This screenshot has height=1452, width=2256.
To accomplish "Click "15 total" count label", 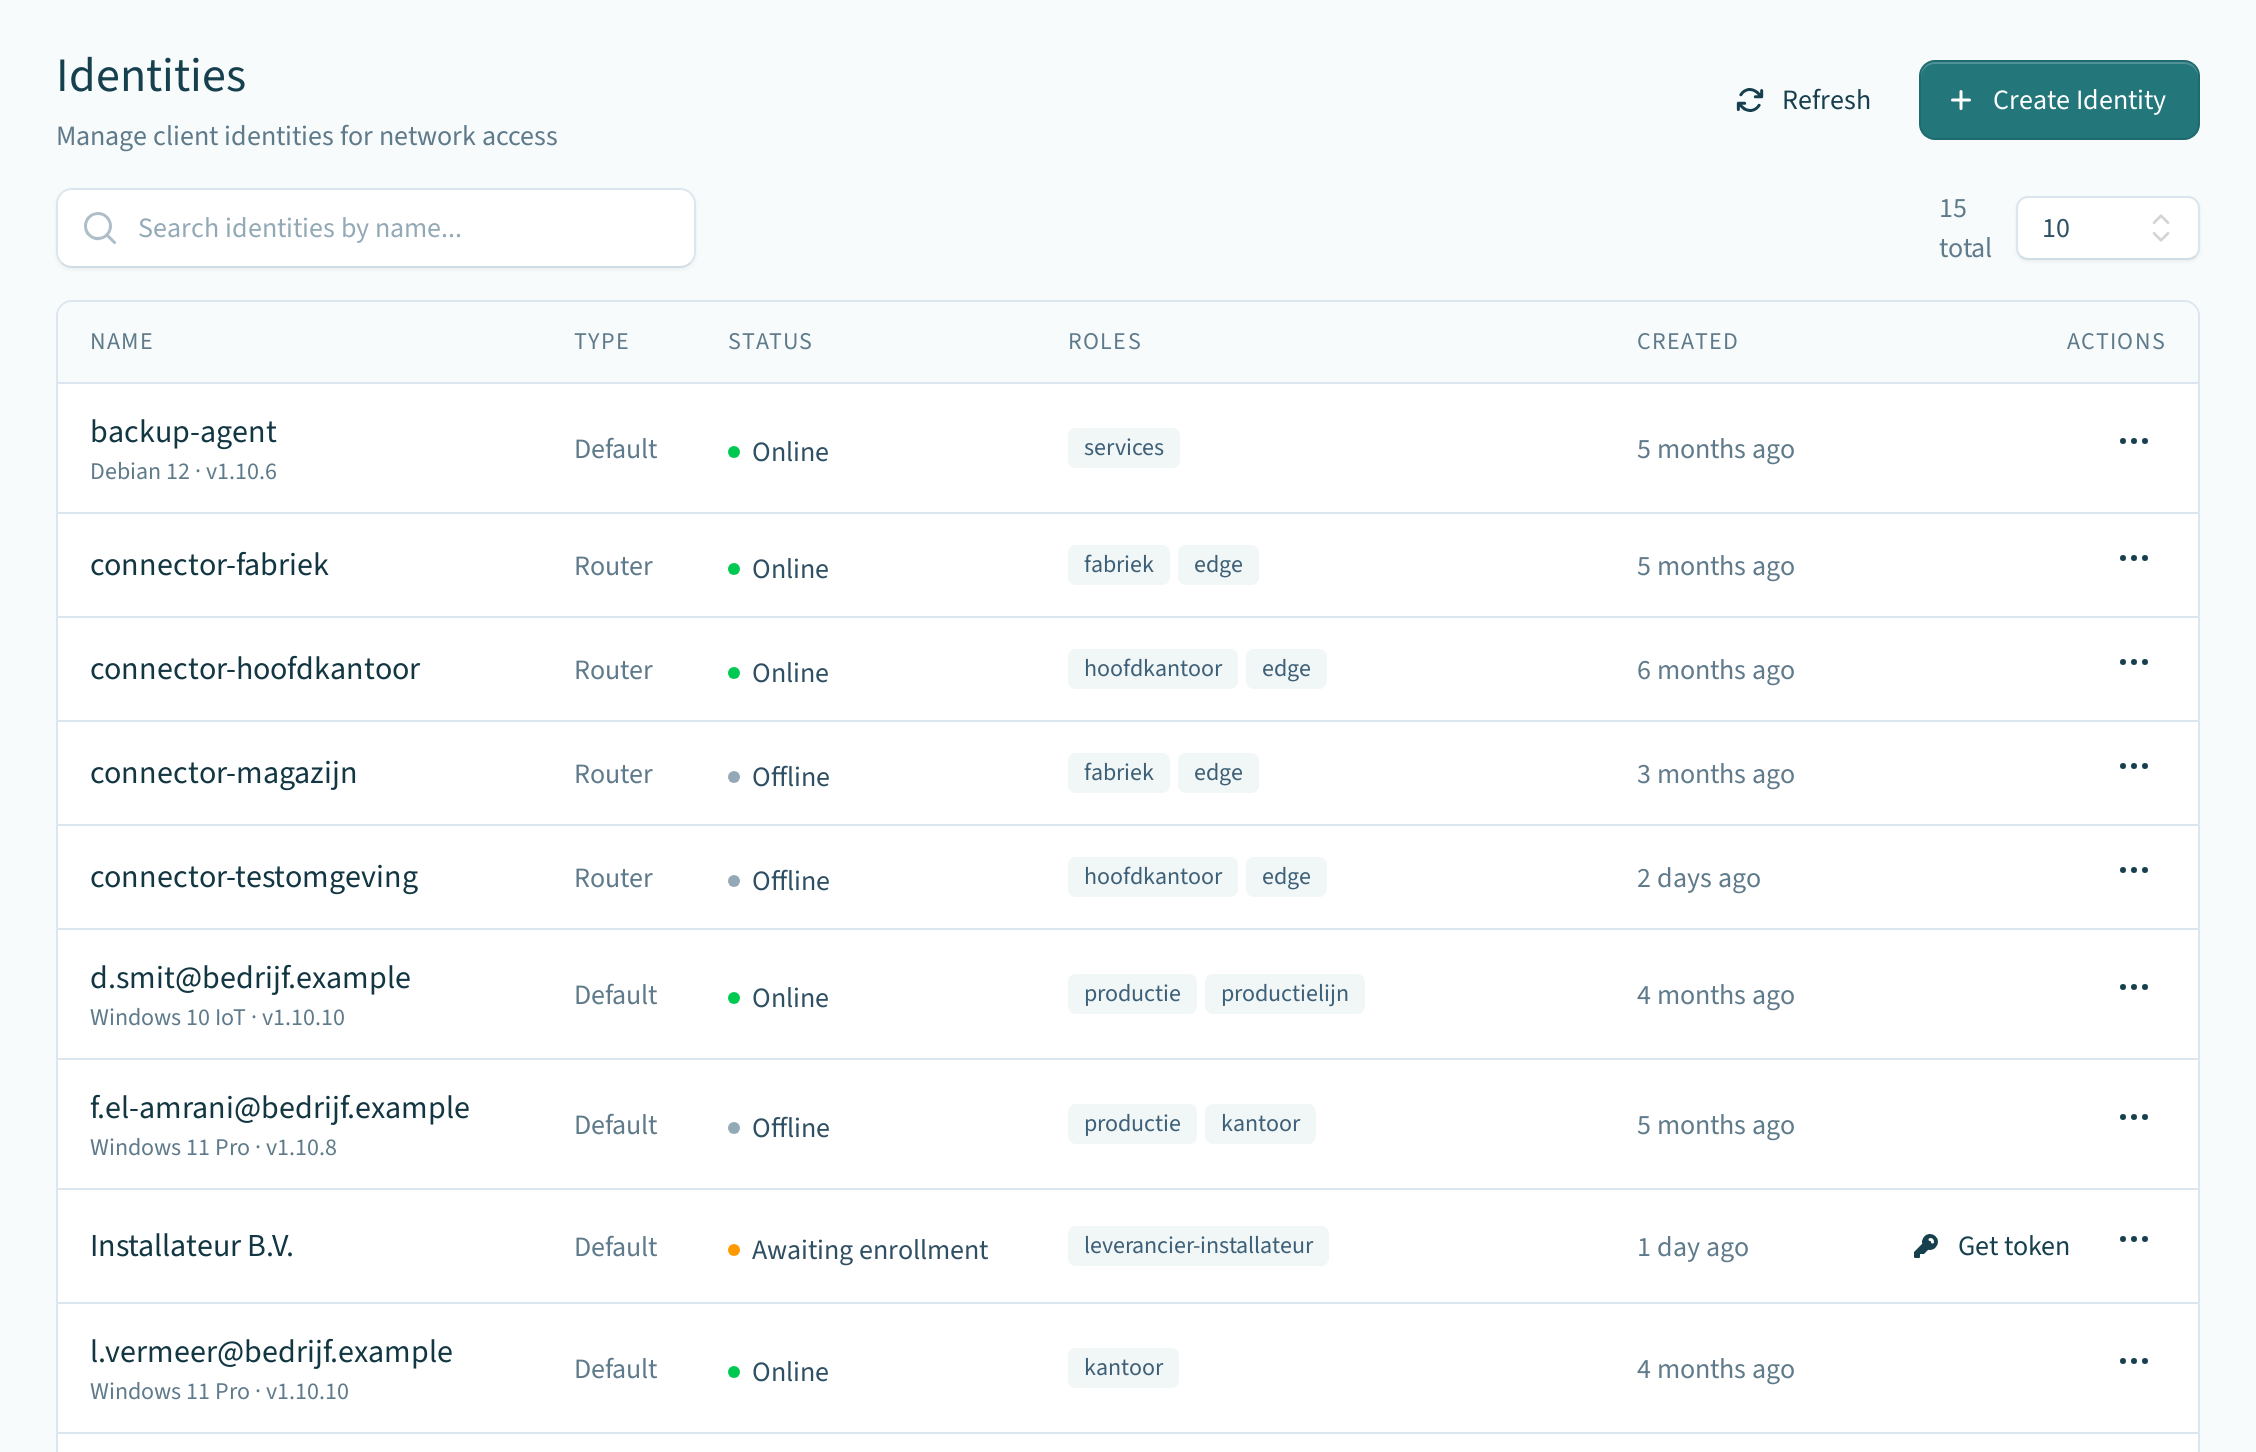I will 1965,228.
